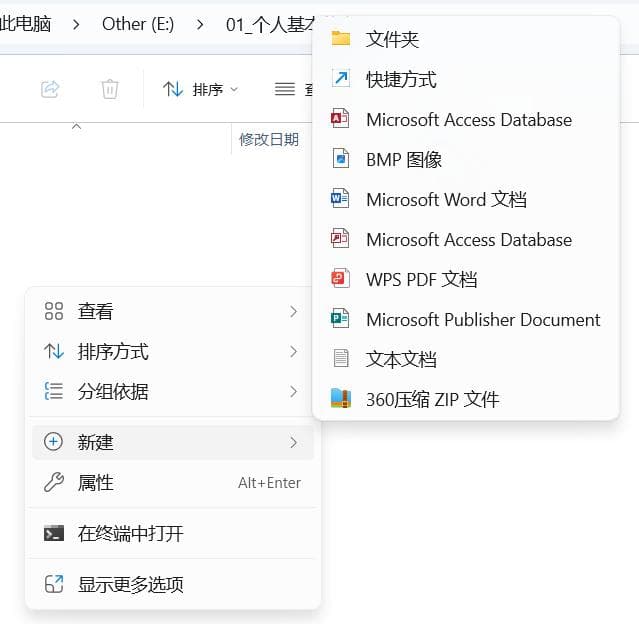Open 属性 properties from context menu

point(173,483)
